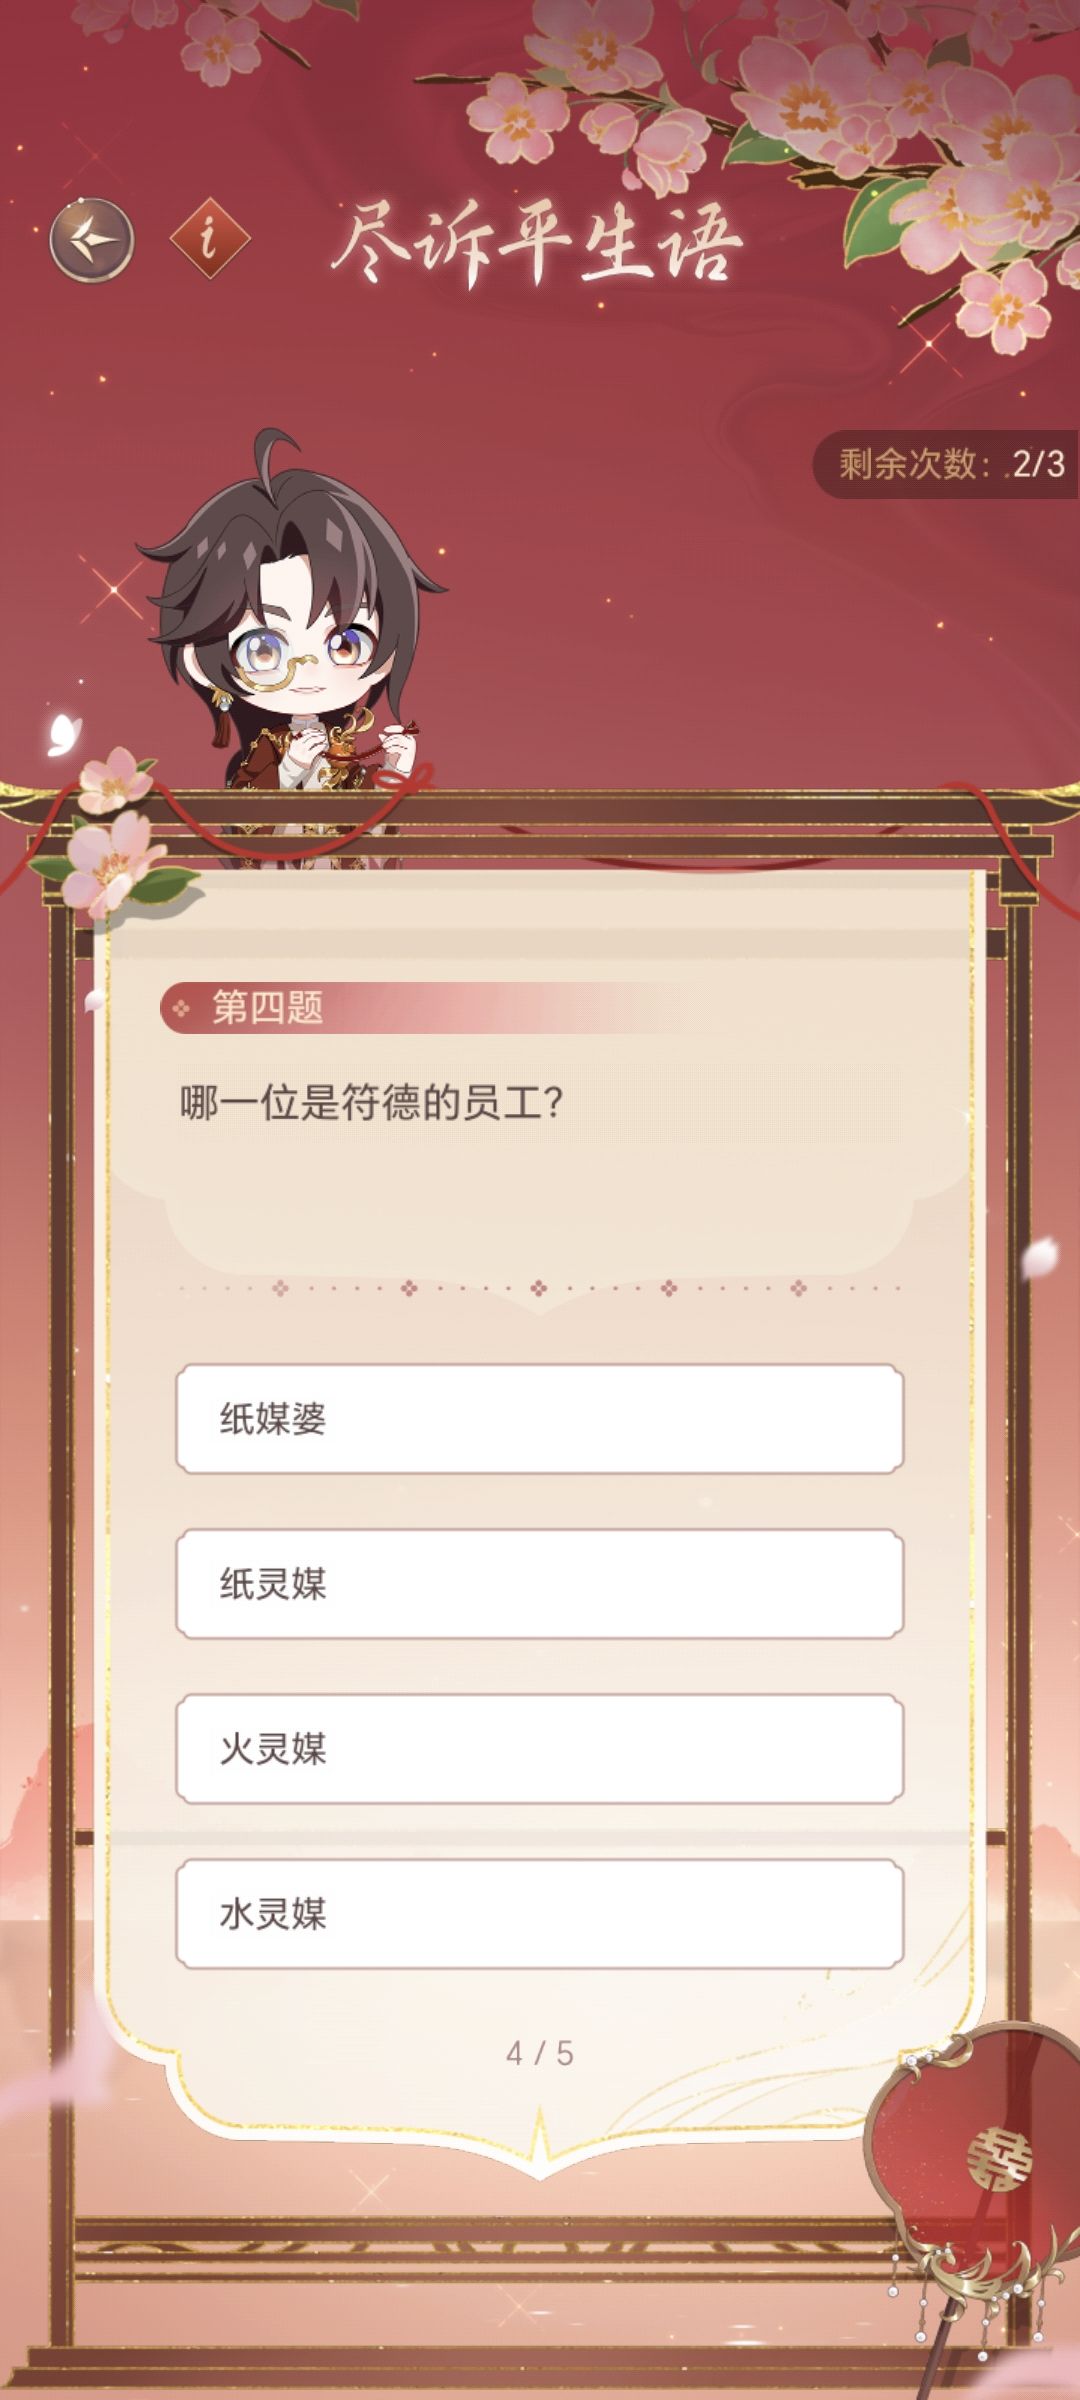Choose the 水灵媒 option

pos(540,1913)
